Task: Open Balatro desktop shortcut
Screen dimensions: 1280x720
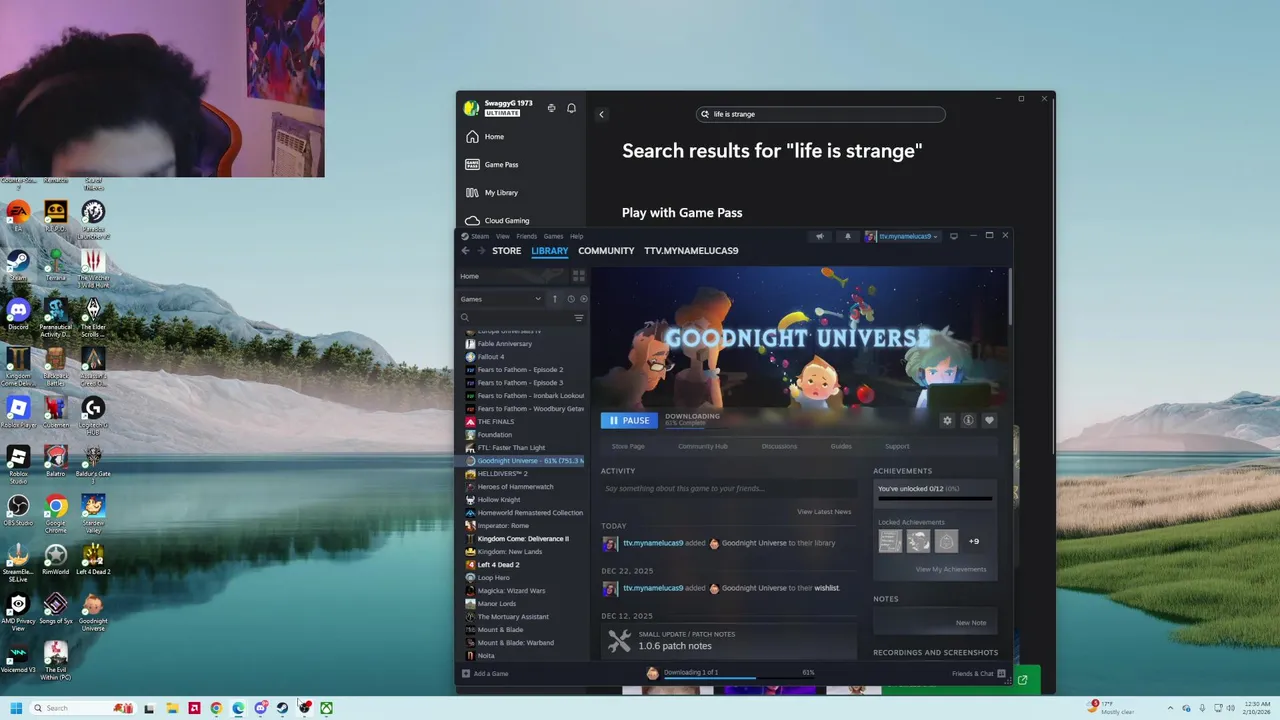Action: point(56,460)
